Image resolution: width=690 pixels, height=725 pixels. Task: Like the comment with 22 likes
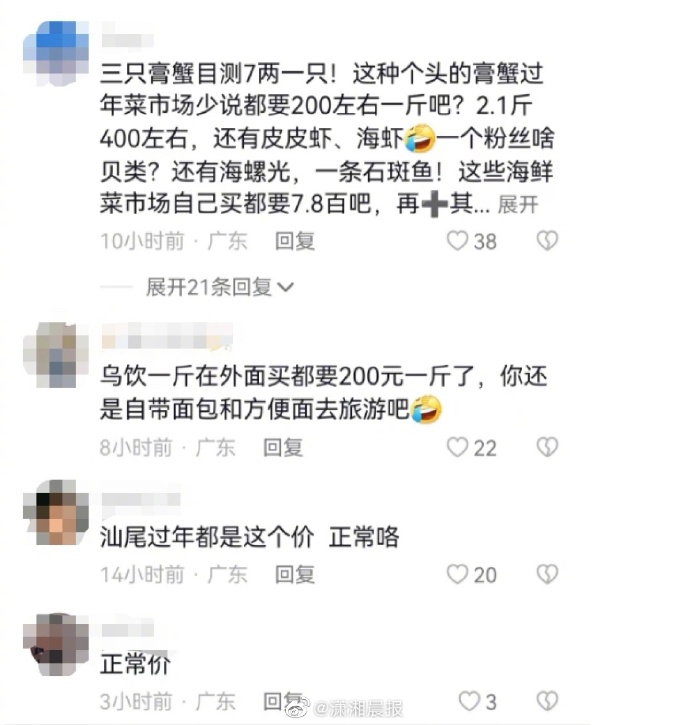(x=457, y=447)
